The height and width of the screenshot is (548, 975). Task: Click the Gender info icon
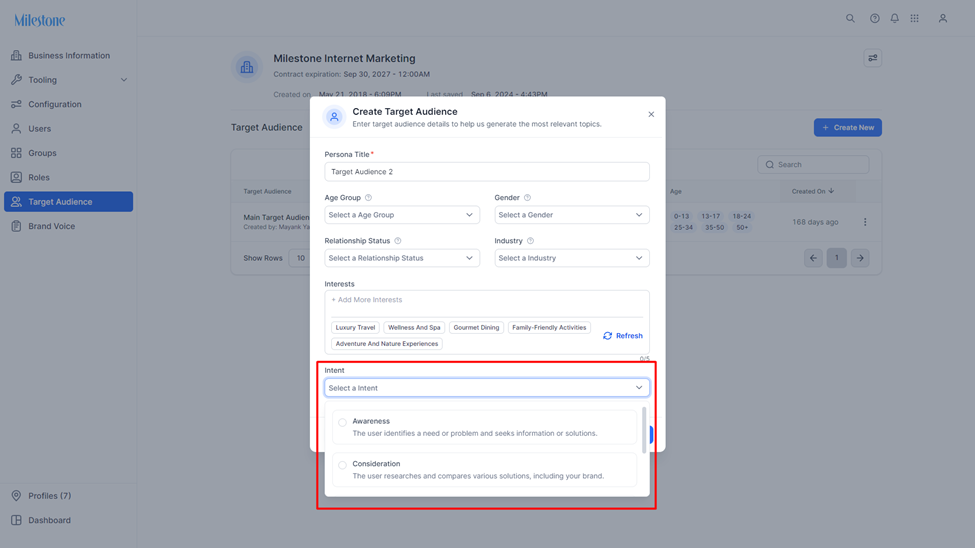(527, 198)
